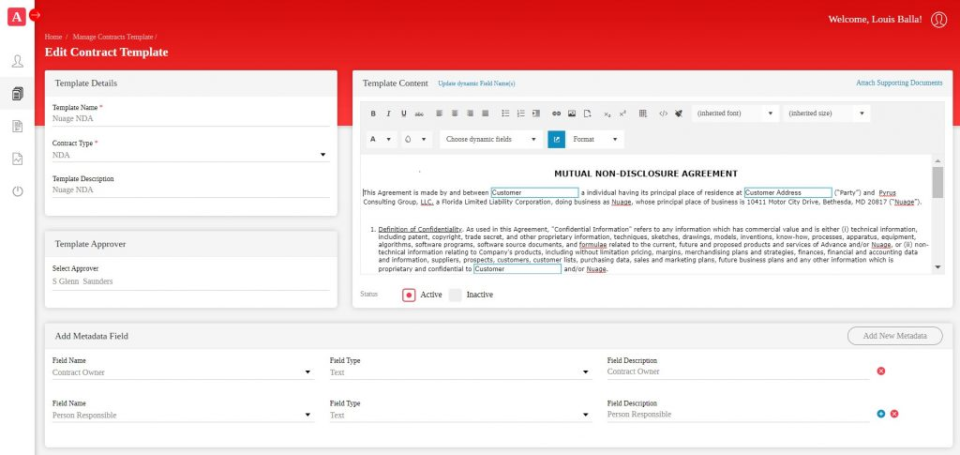
Task: Click Attach Supporting Documents link
Action: [899, 83]
